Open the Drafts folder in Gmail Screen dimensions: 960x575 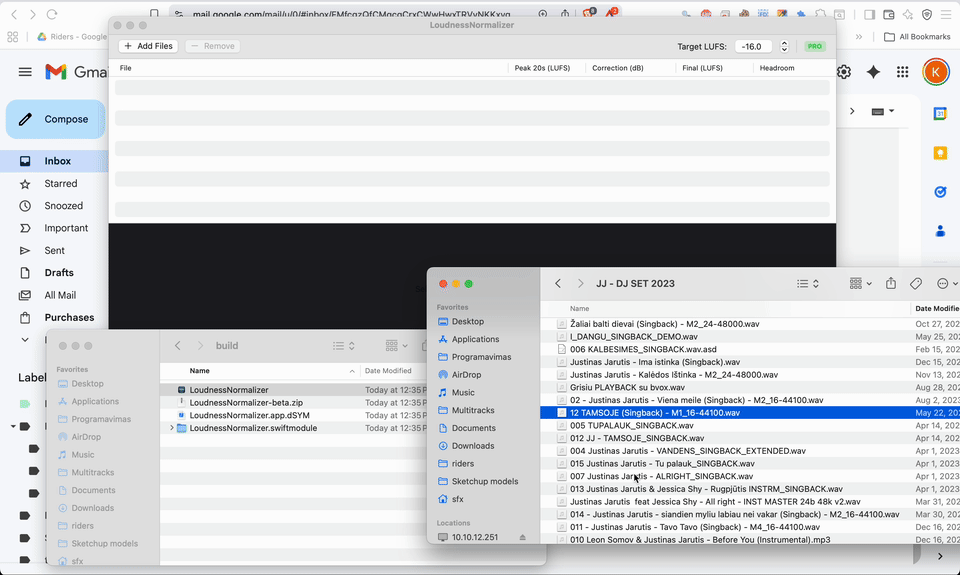pos(59,272)
